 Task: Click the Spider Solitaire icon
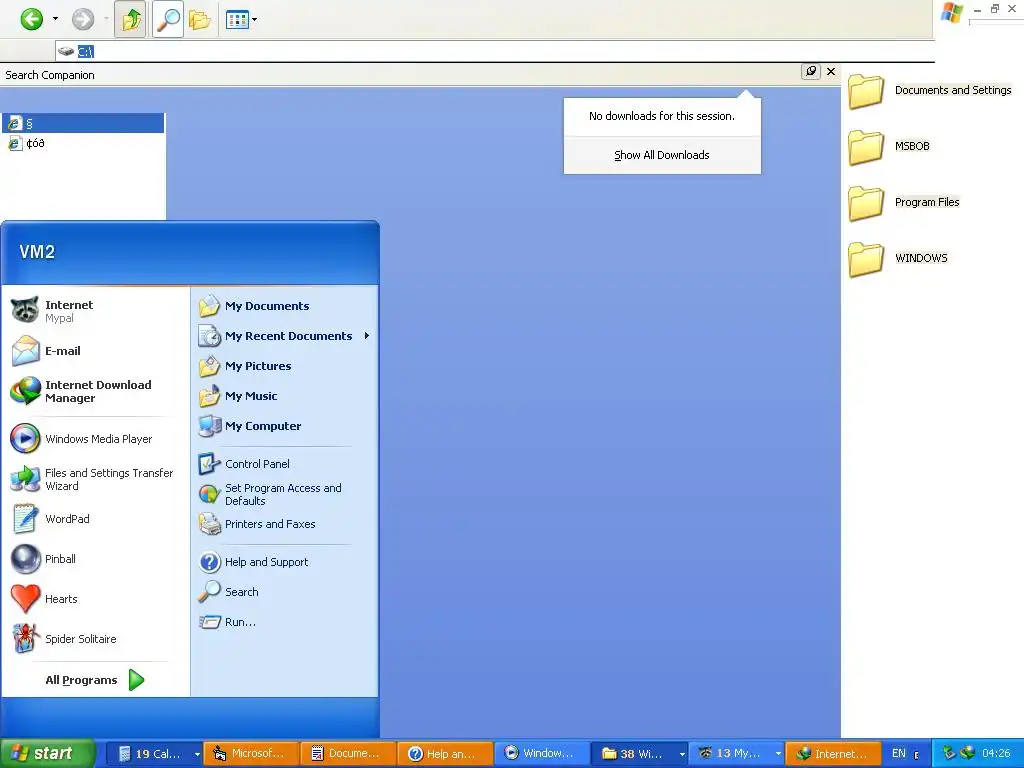[x=26, y=639]
